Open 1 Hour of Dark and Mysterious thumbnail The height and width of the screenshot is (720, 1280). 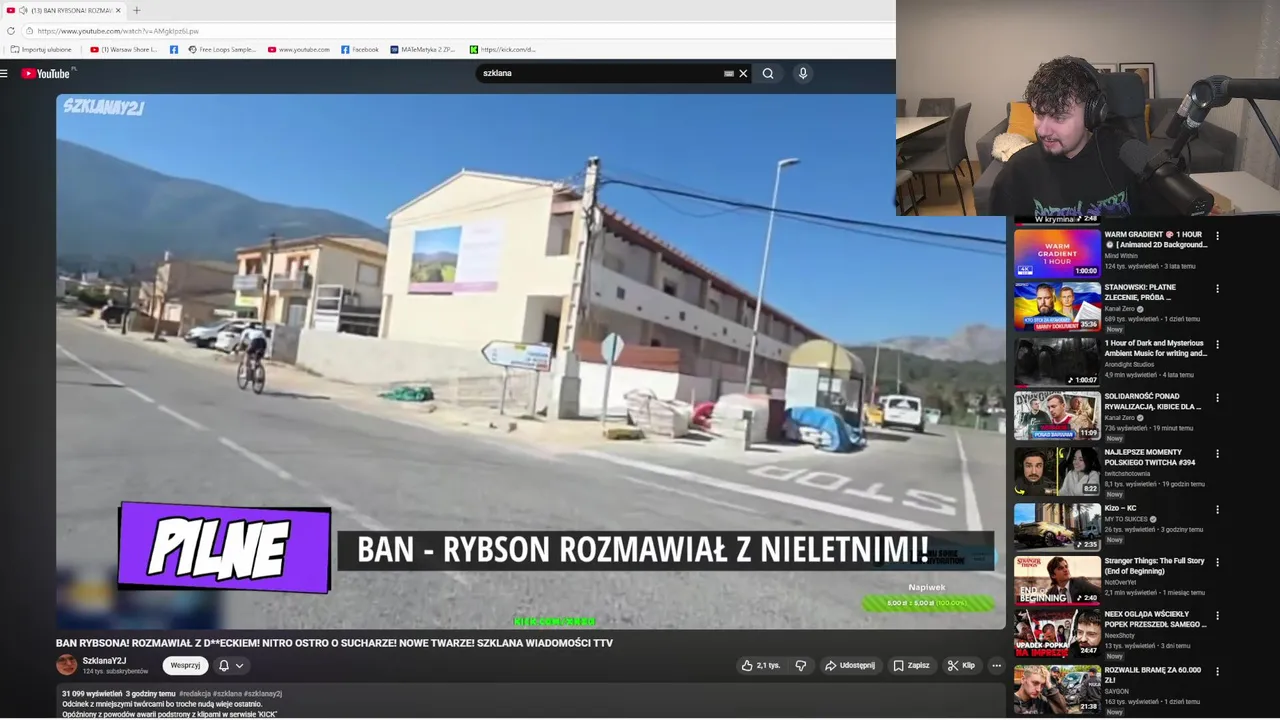tap(1057, 362)
